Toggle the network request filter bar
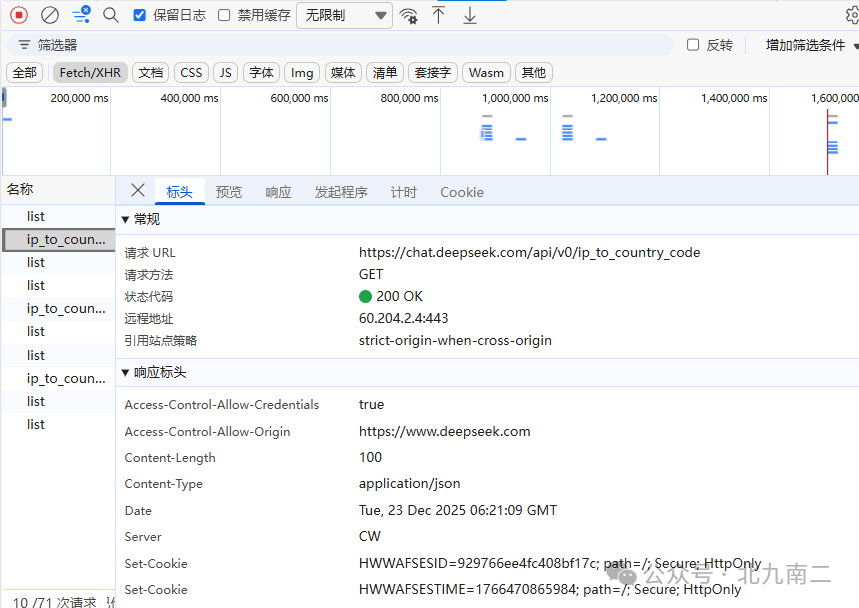The height and width of the screenshot is (608, 859). (x=81, y=15)
